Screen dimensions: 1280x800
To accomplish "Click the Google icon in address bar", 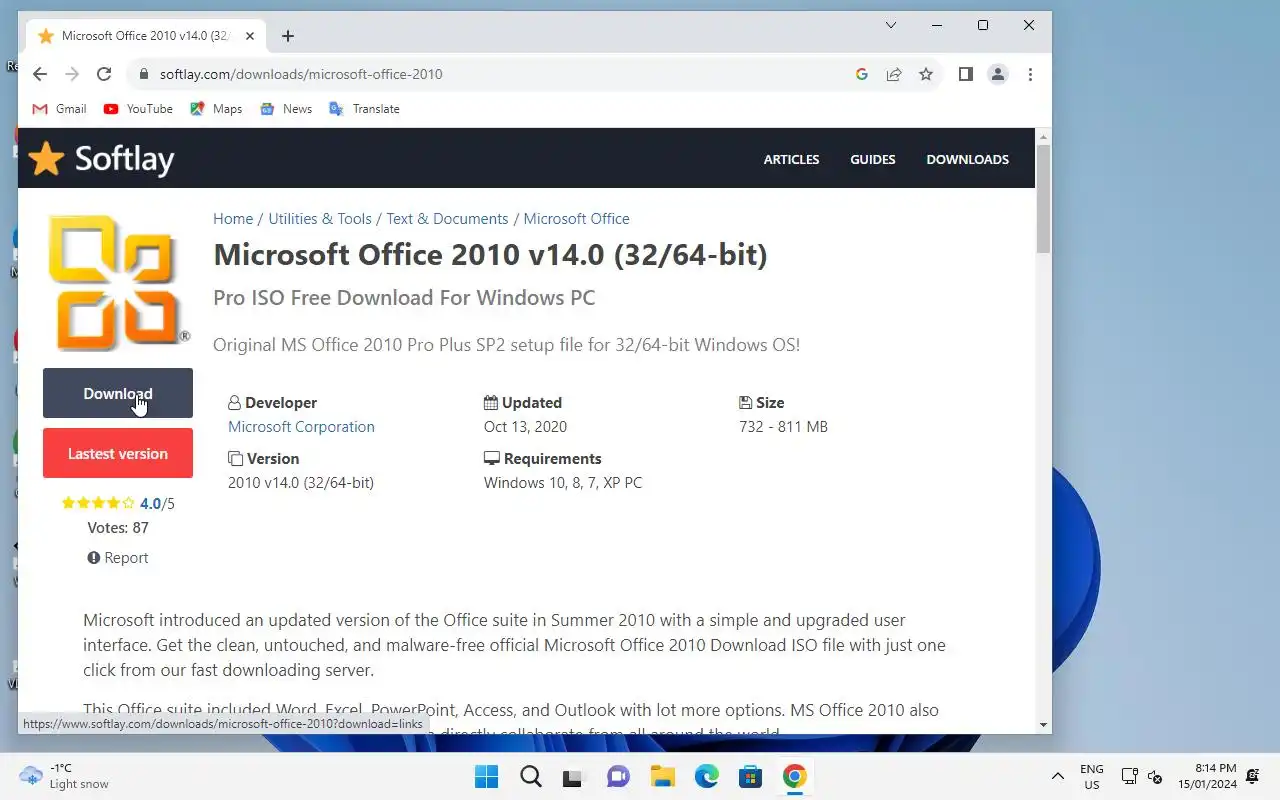I will click(862, 74).
